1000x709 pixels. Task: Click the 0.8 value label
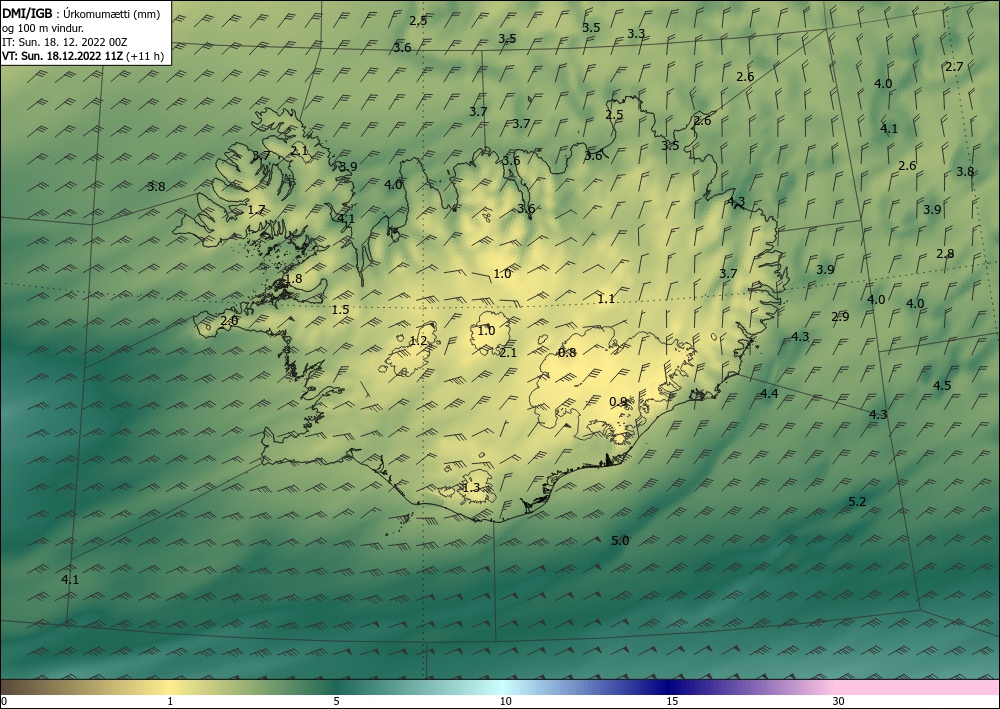coord(567,353)
